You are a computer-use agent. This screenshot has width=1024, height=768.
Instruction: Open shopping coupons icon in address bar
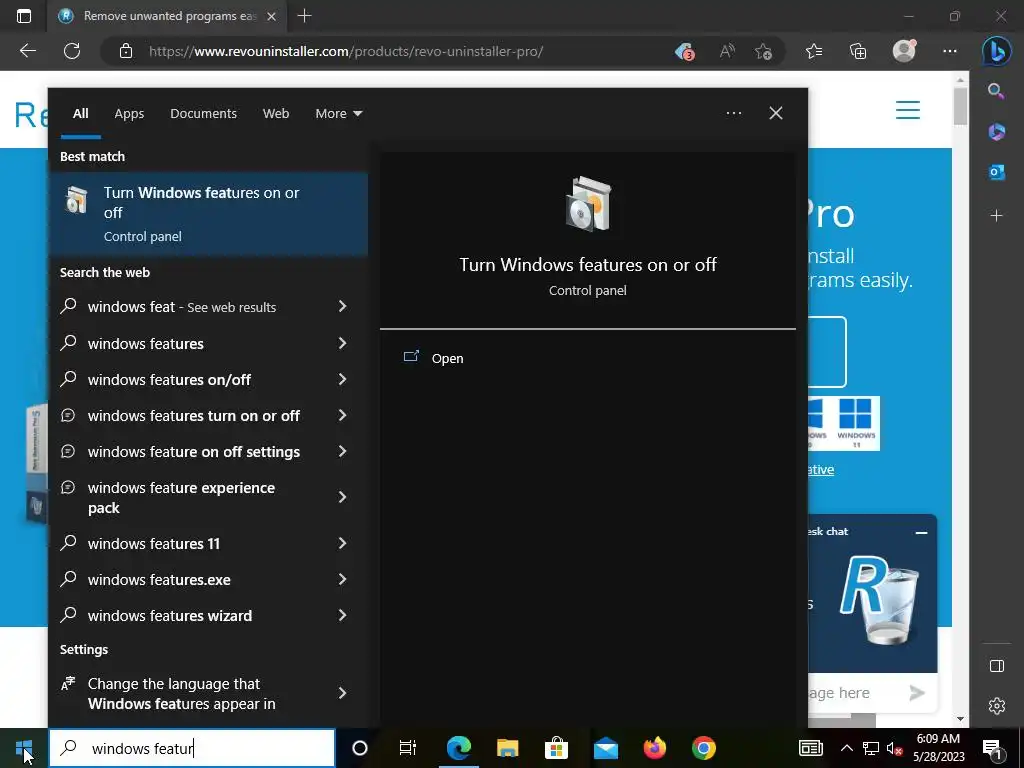[x=684, y=51]
